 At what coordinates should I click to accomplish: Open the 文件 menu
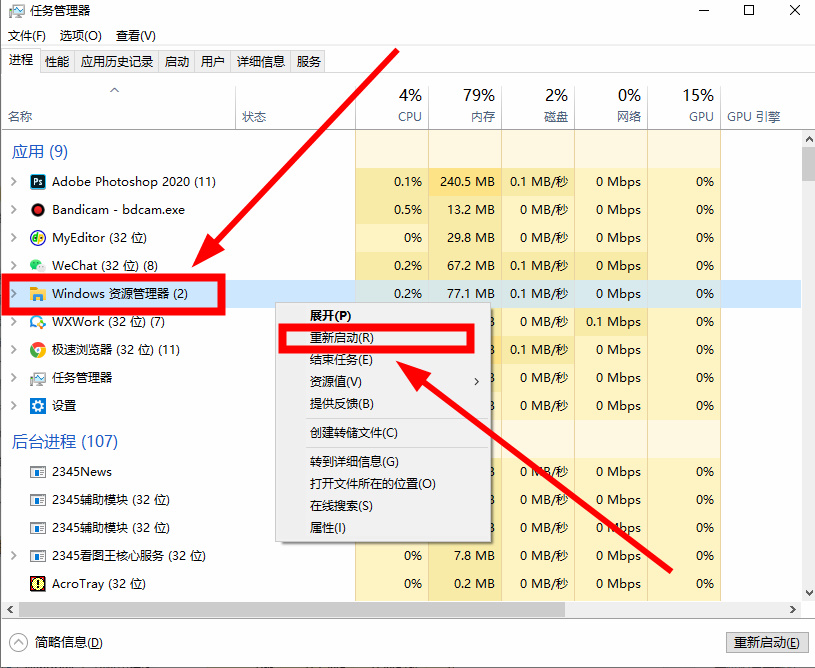pos(26,35)
